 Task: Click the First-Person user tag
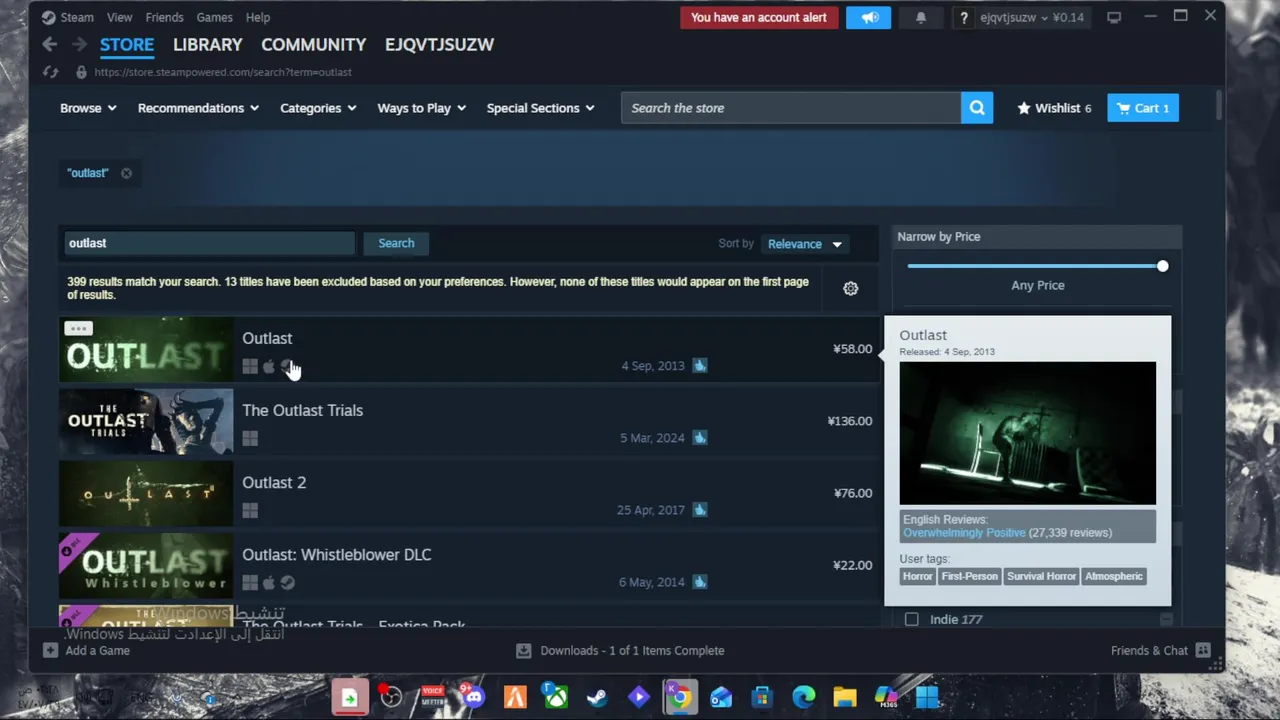[x=969, y=576]
